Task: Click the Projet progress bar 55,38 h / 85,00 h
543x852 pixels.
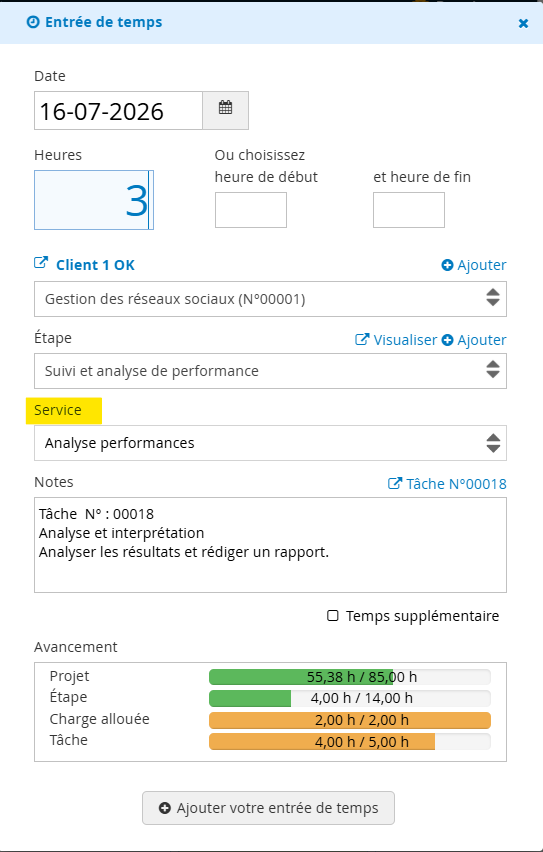Action: [x=349, y=677]
